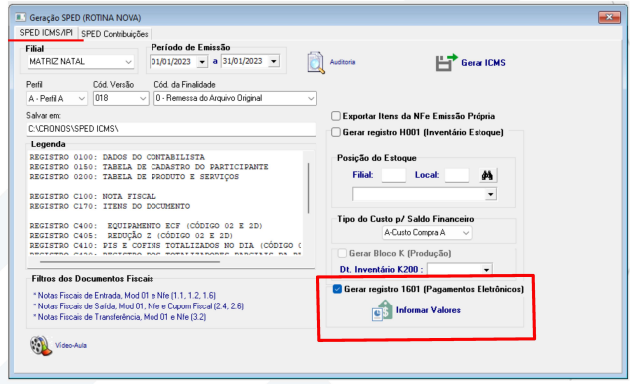Open the Posição do Estoque combo box
The height and width of the screenshot is (384, 642).
coord(424,194)
